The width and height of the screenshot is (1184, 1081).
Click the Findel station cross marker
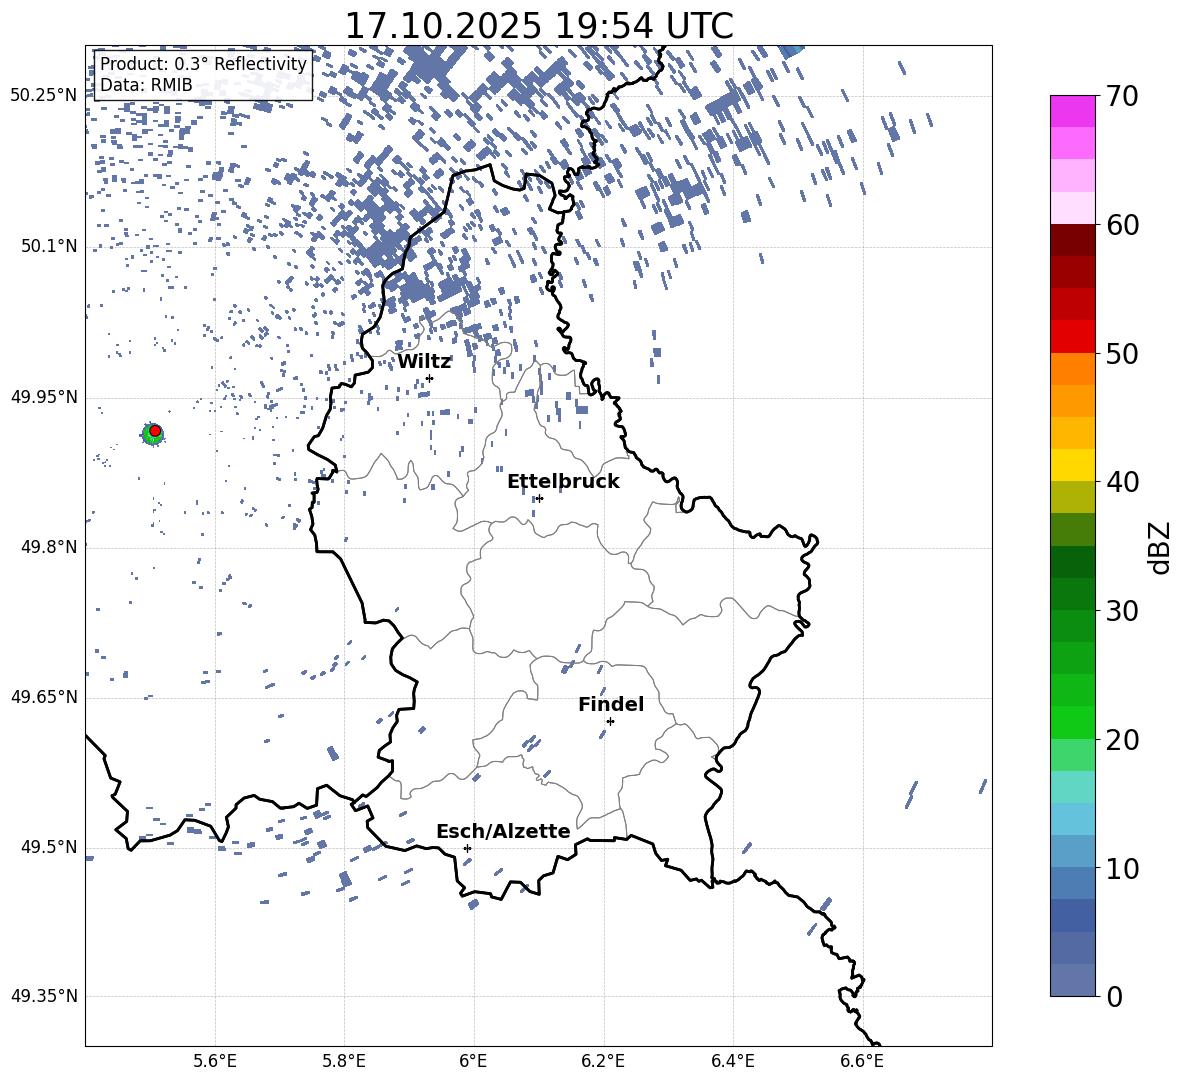click(610, 721)
